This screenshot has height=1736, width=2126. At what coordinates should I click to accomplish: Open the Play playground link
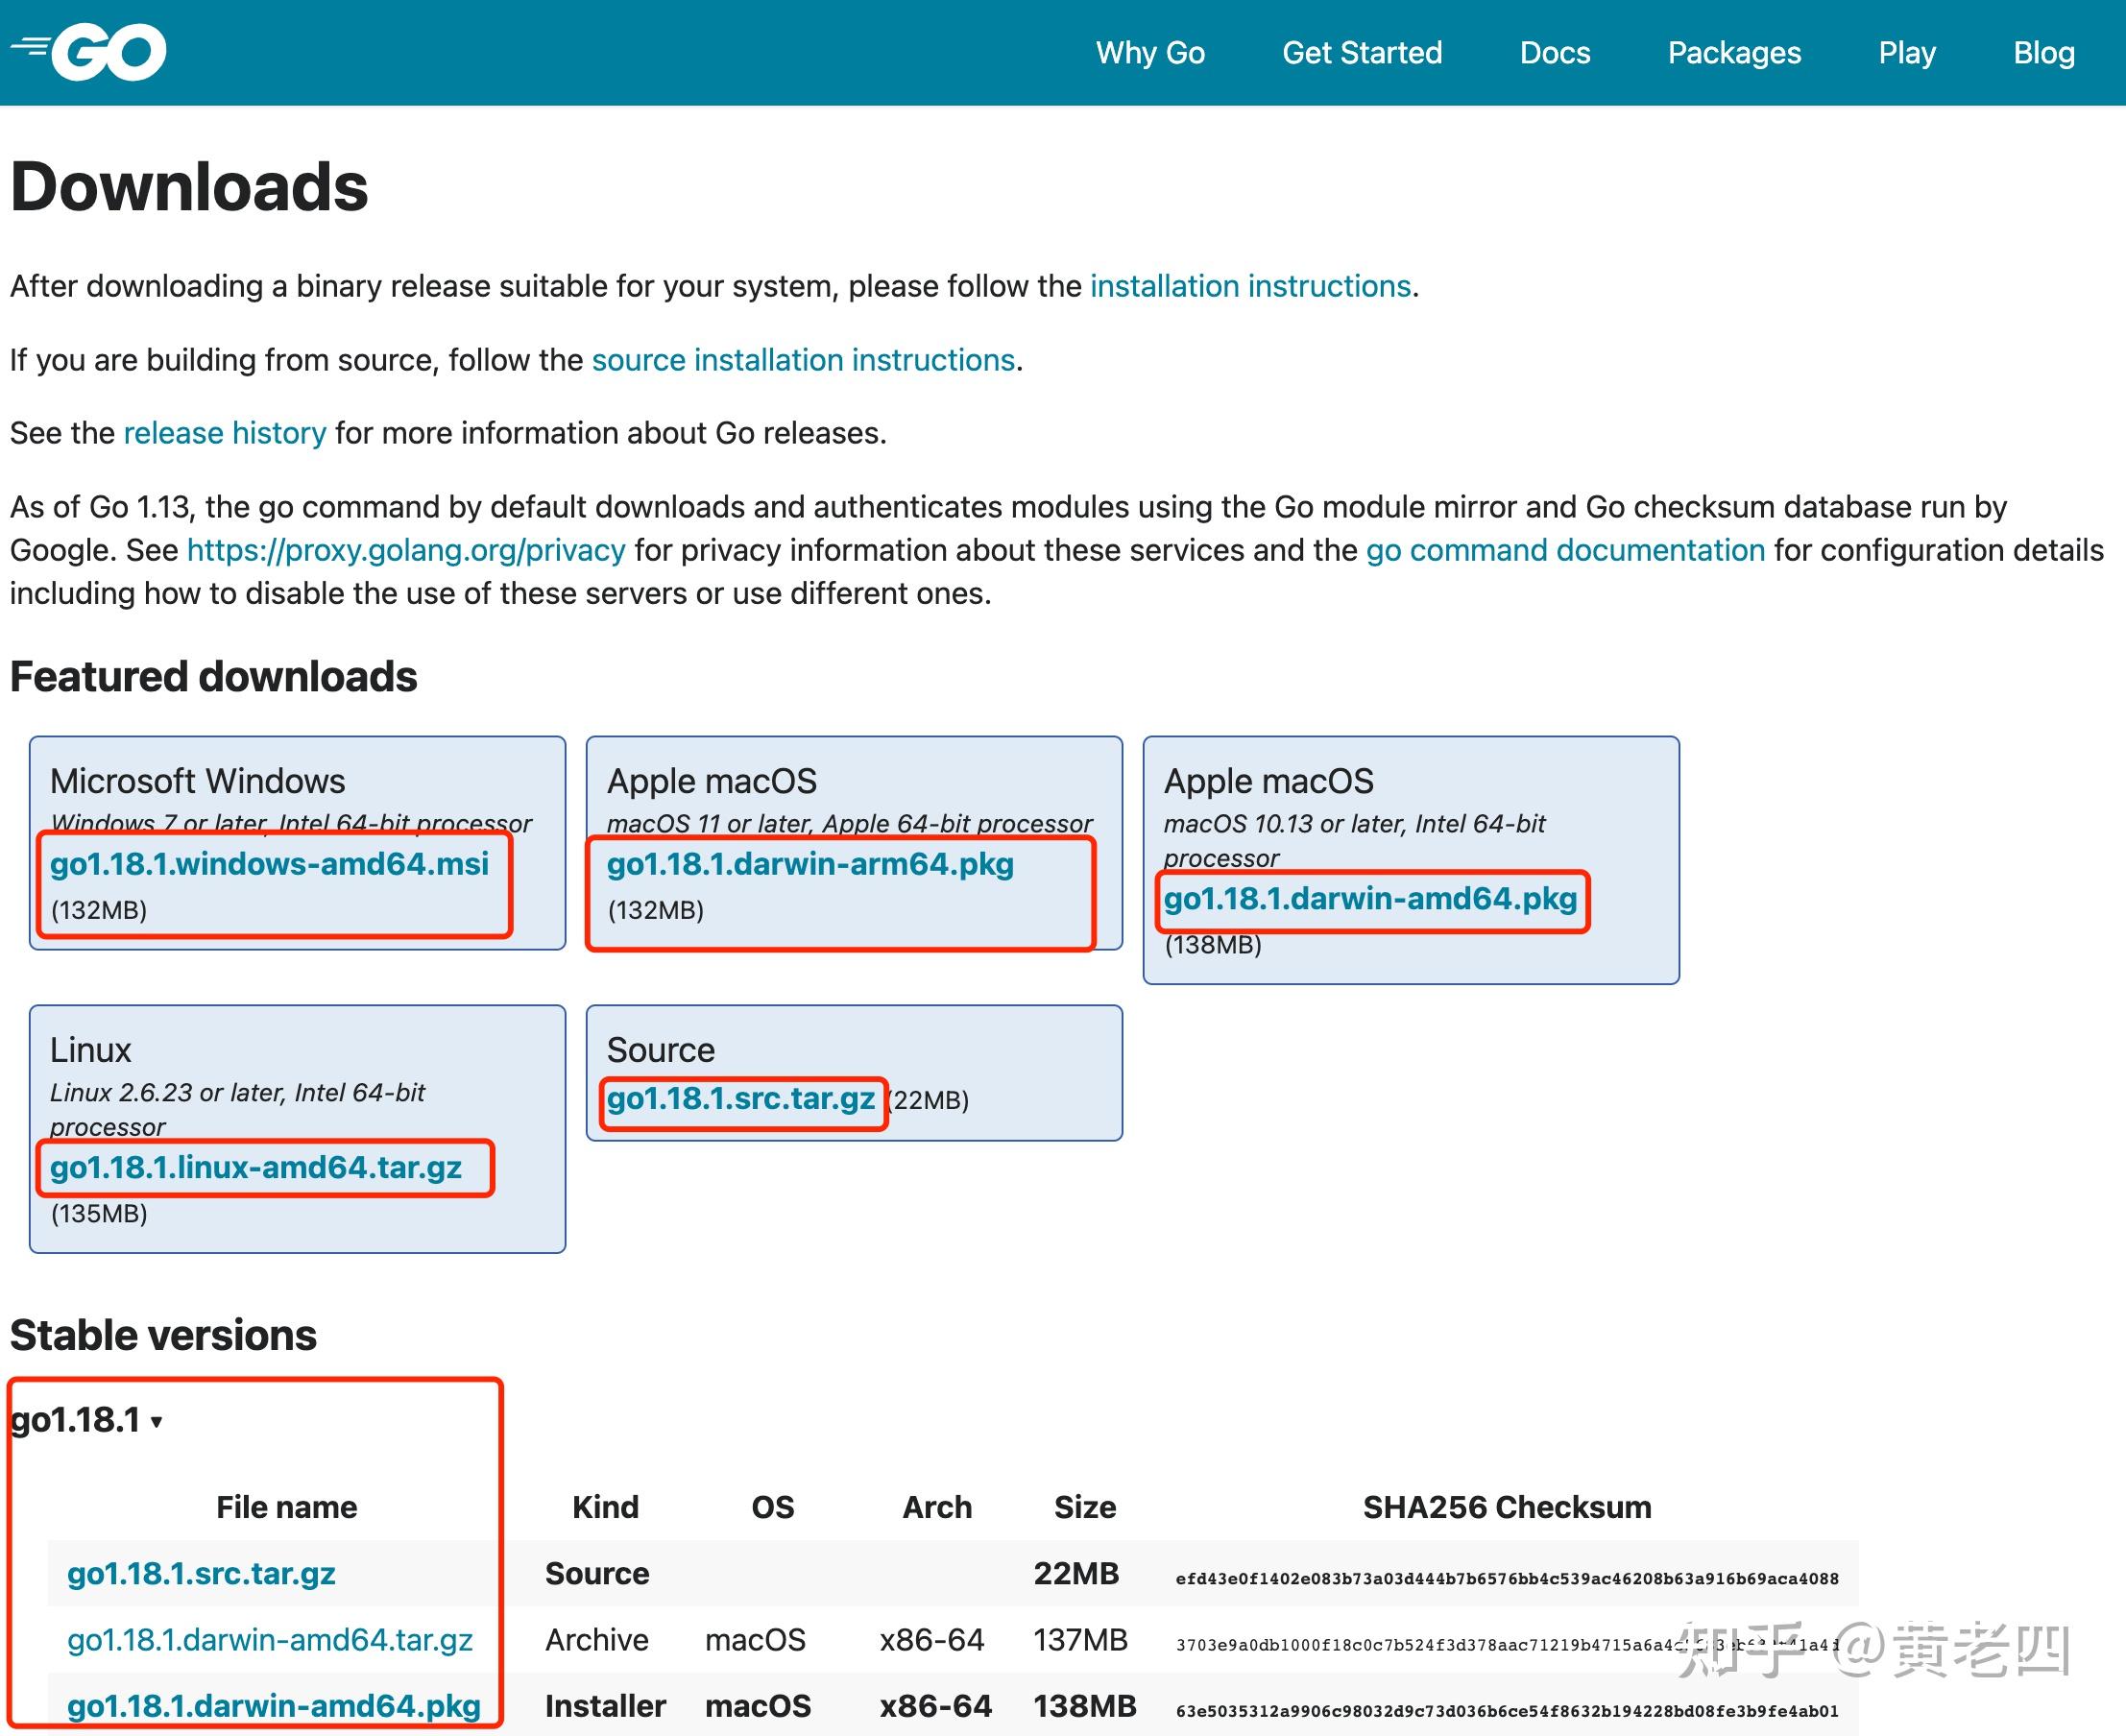point(1907,53)
